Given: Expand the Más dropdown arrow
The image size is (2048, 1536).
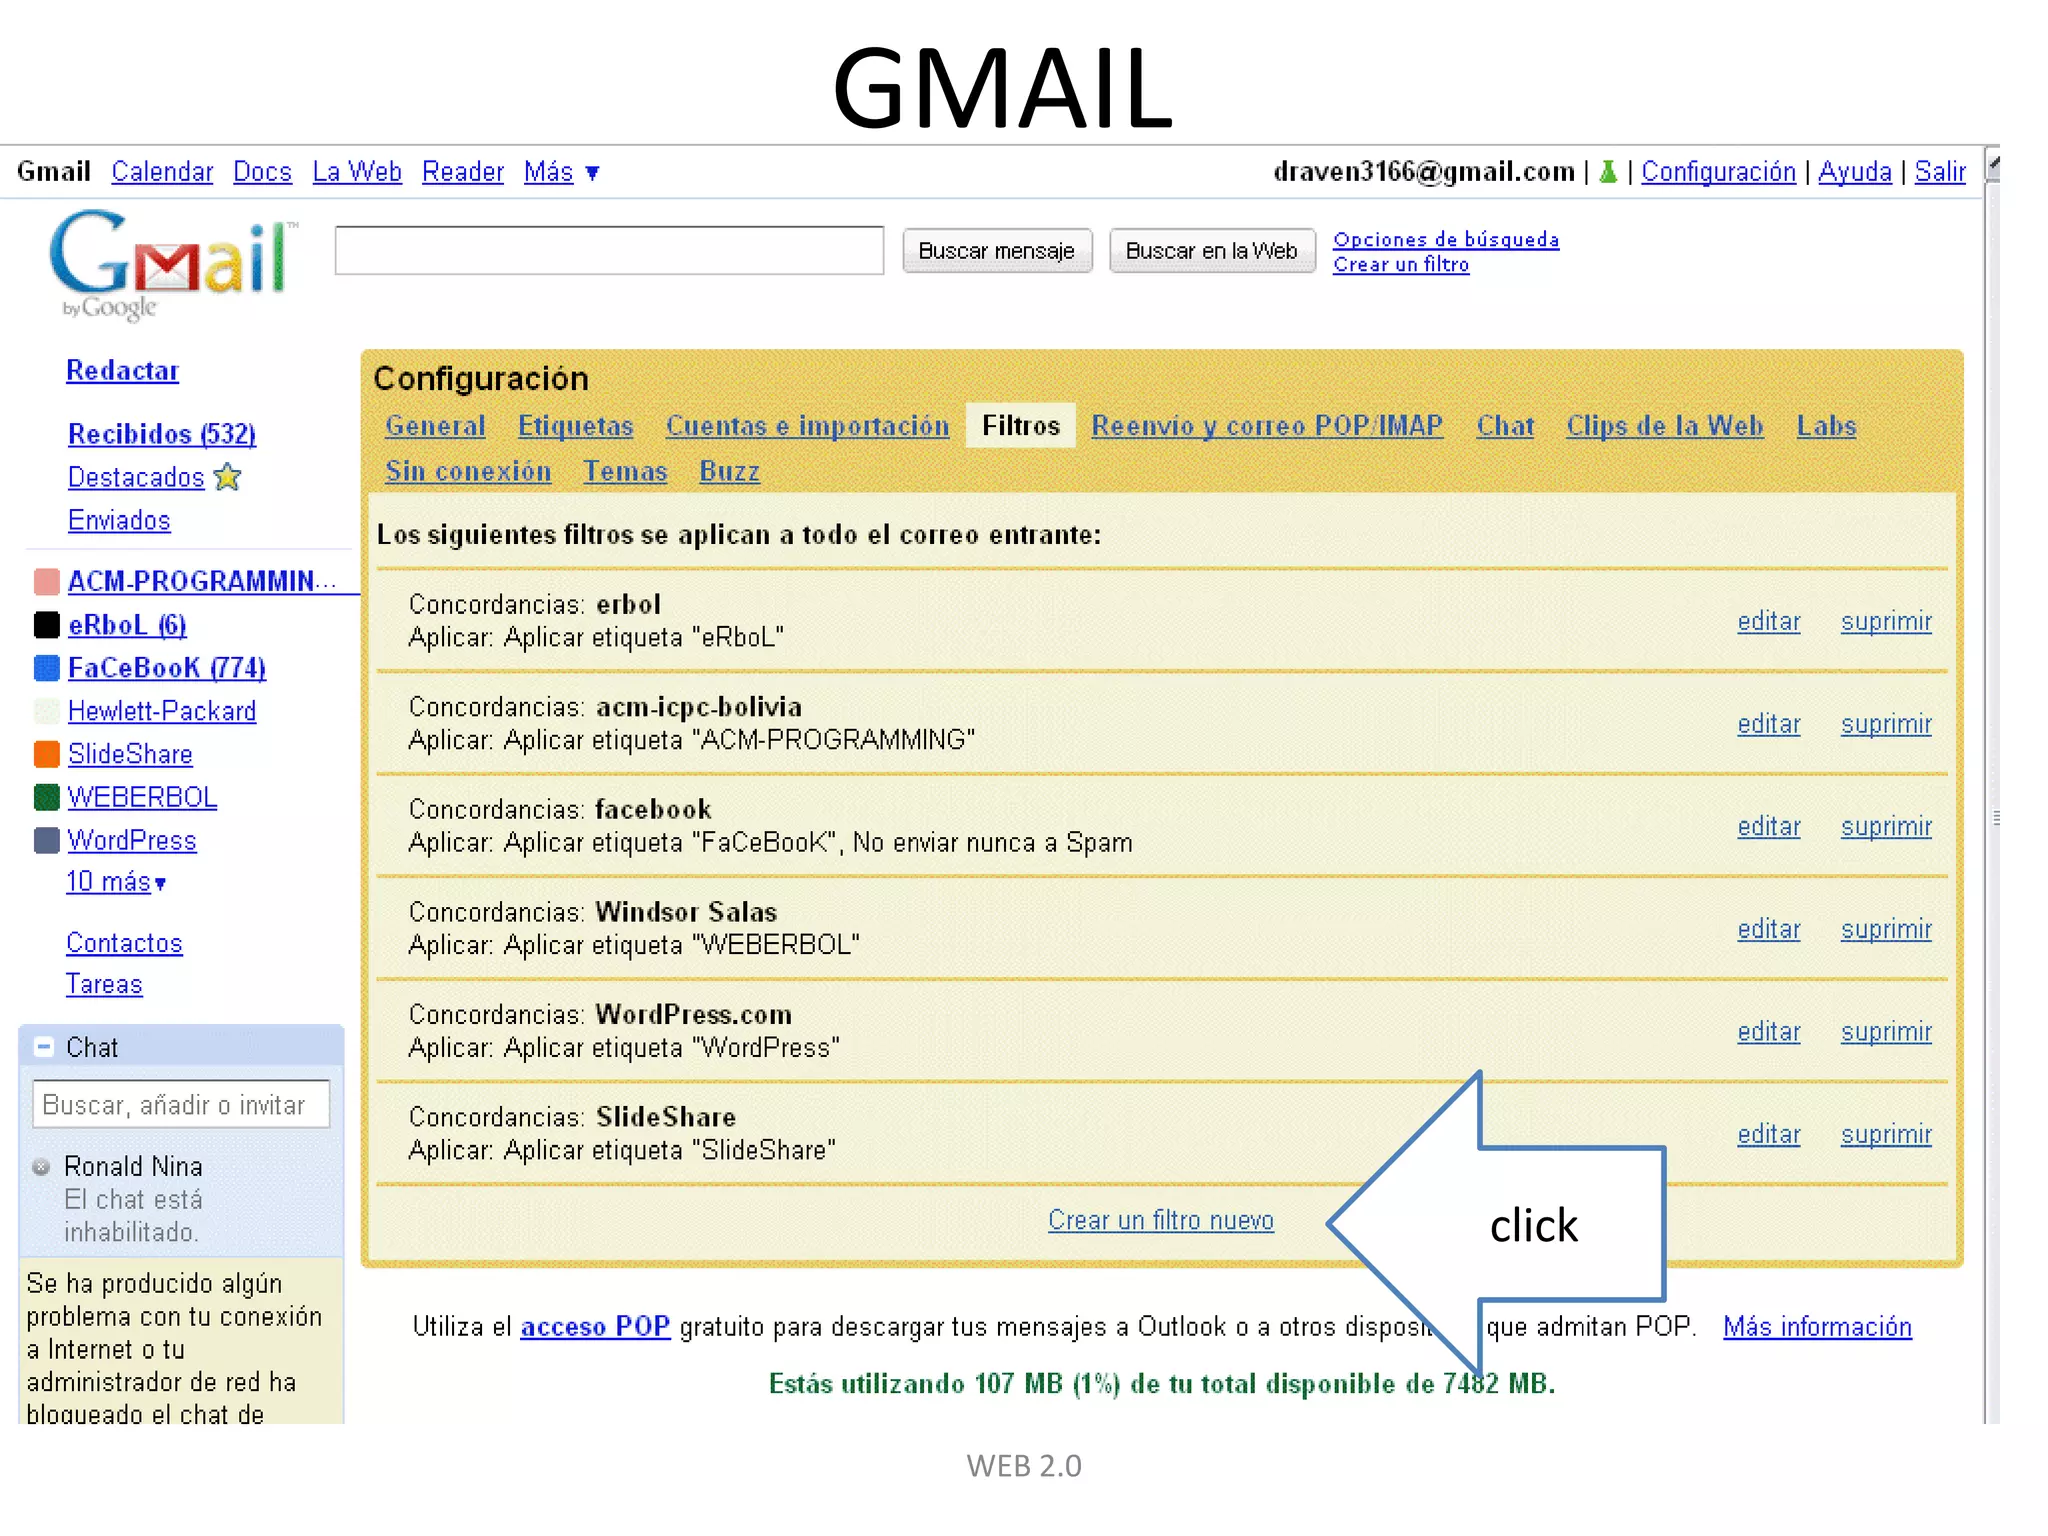Looking at the screenshot, I should (592, 173).
